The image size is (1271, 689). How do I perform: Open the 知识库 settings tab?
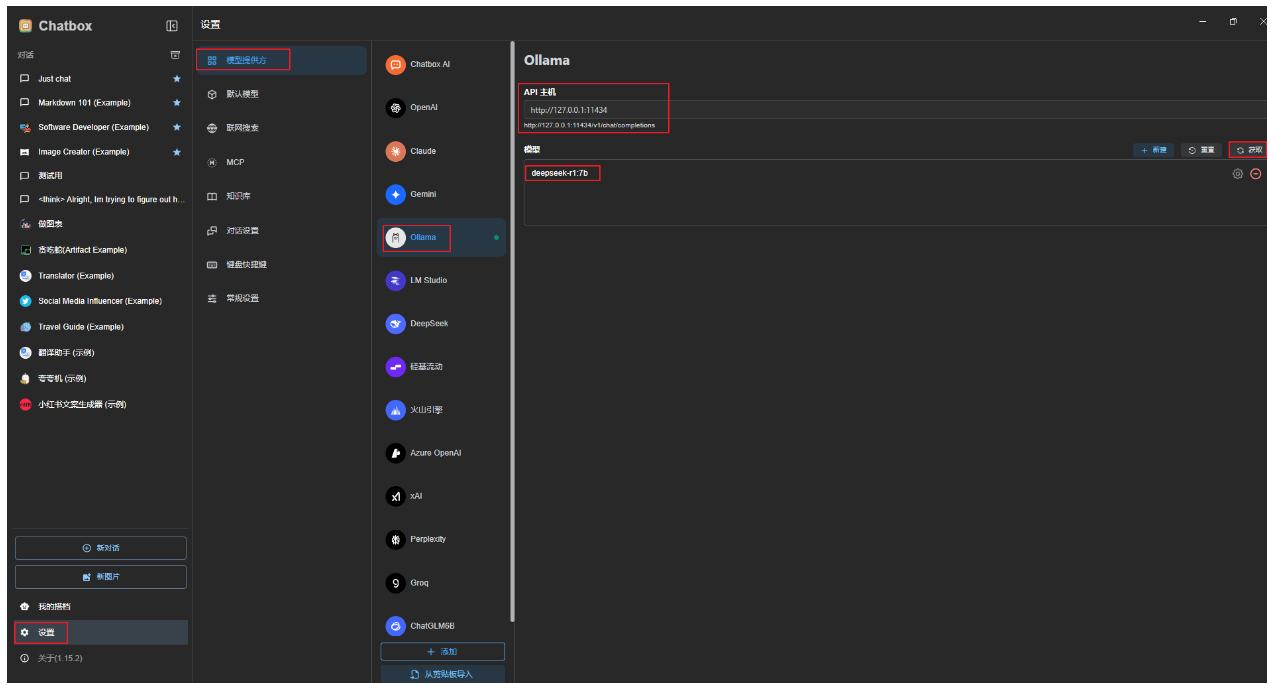(282, 196)
